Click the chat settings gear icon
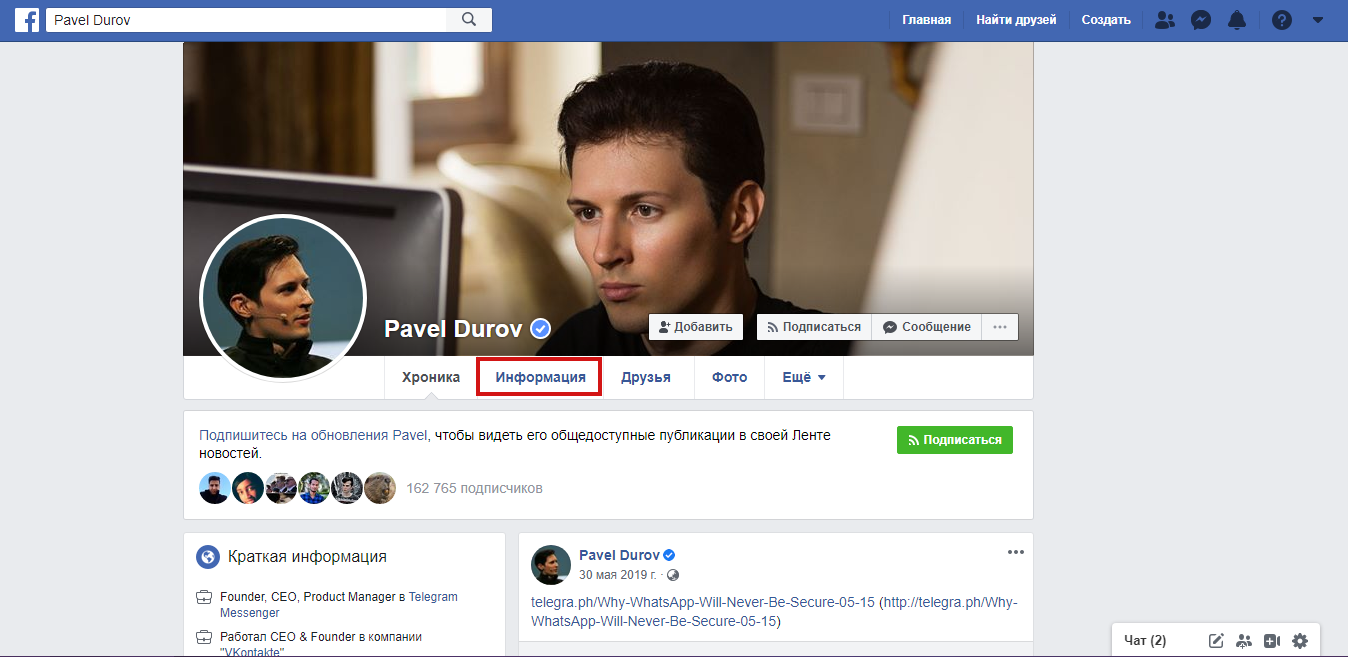Viewport: 1348px width, 657px height. coord(1300,641)
